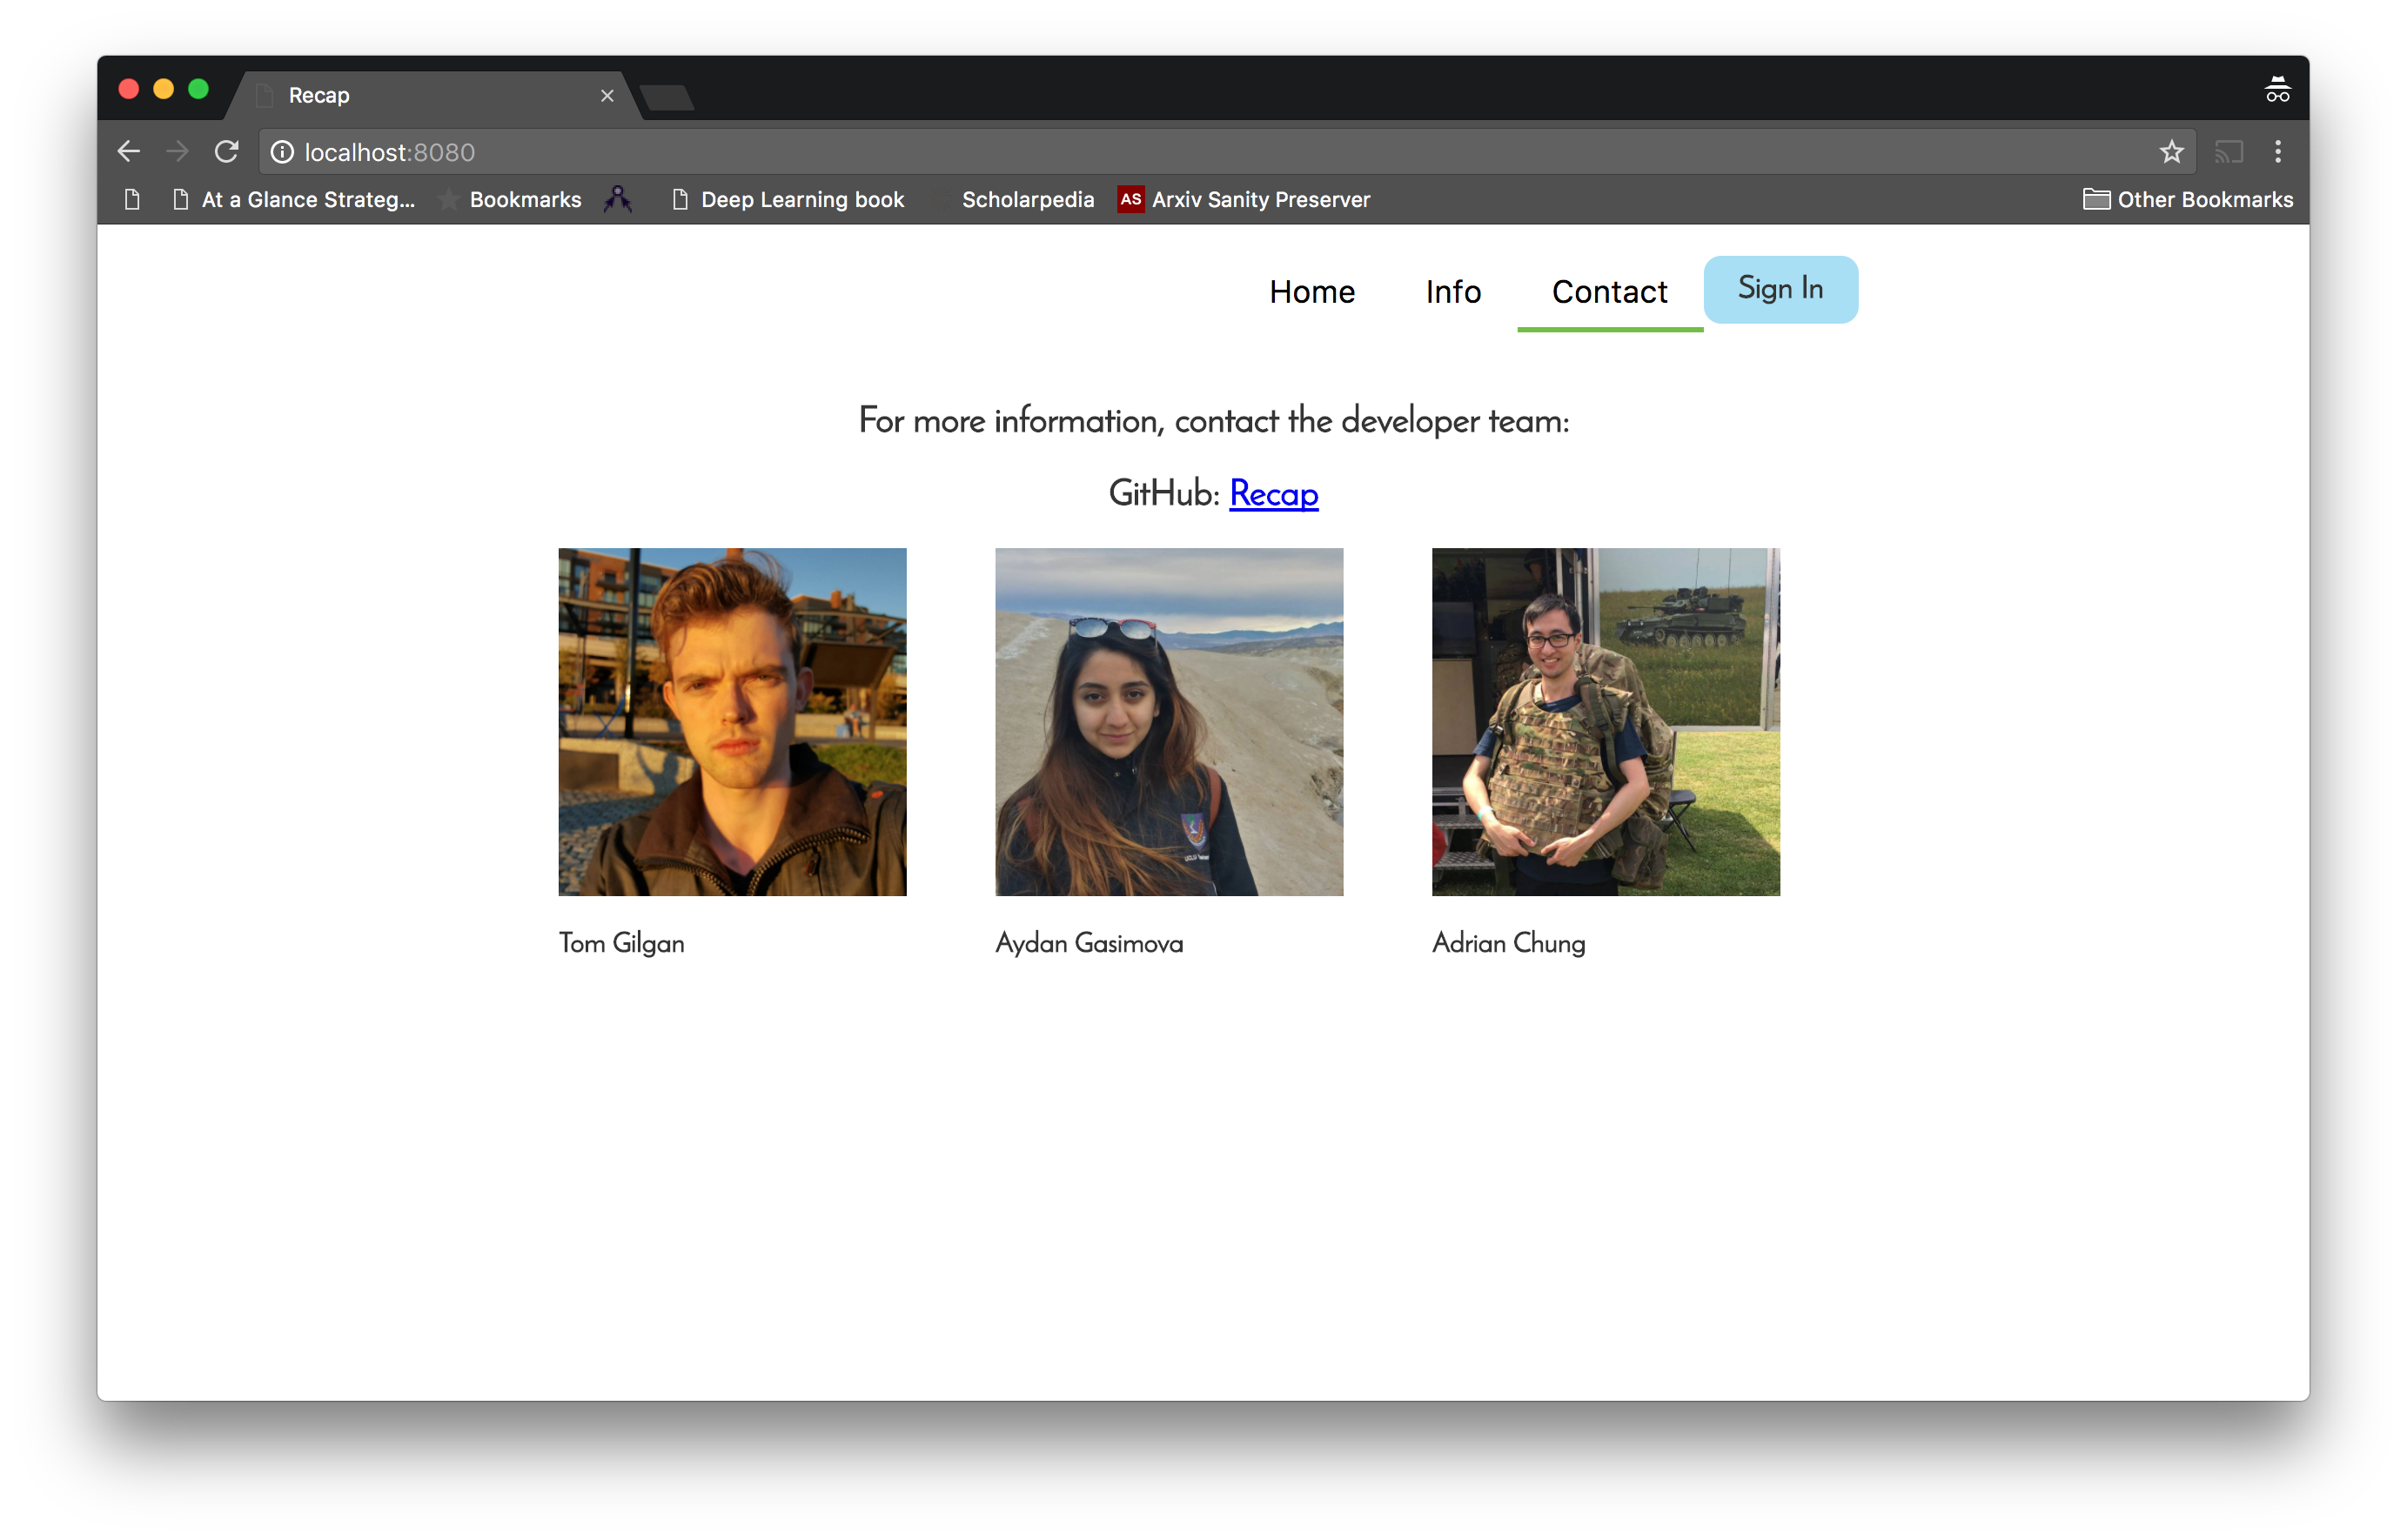Bookmark page with the star icon
2407x1540 pixels.
pyautogui.click(x=2170, y=152)
